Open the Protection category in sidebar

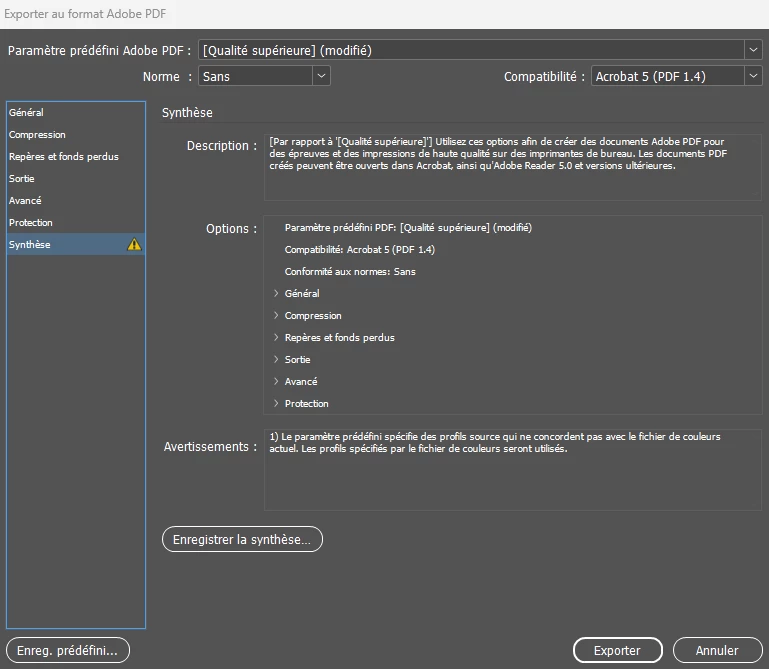pyautogui.click(x=76, y=223)
